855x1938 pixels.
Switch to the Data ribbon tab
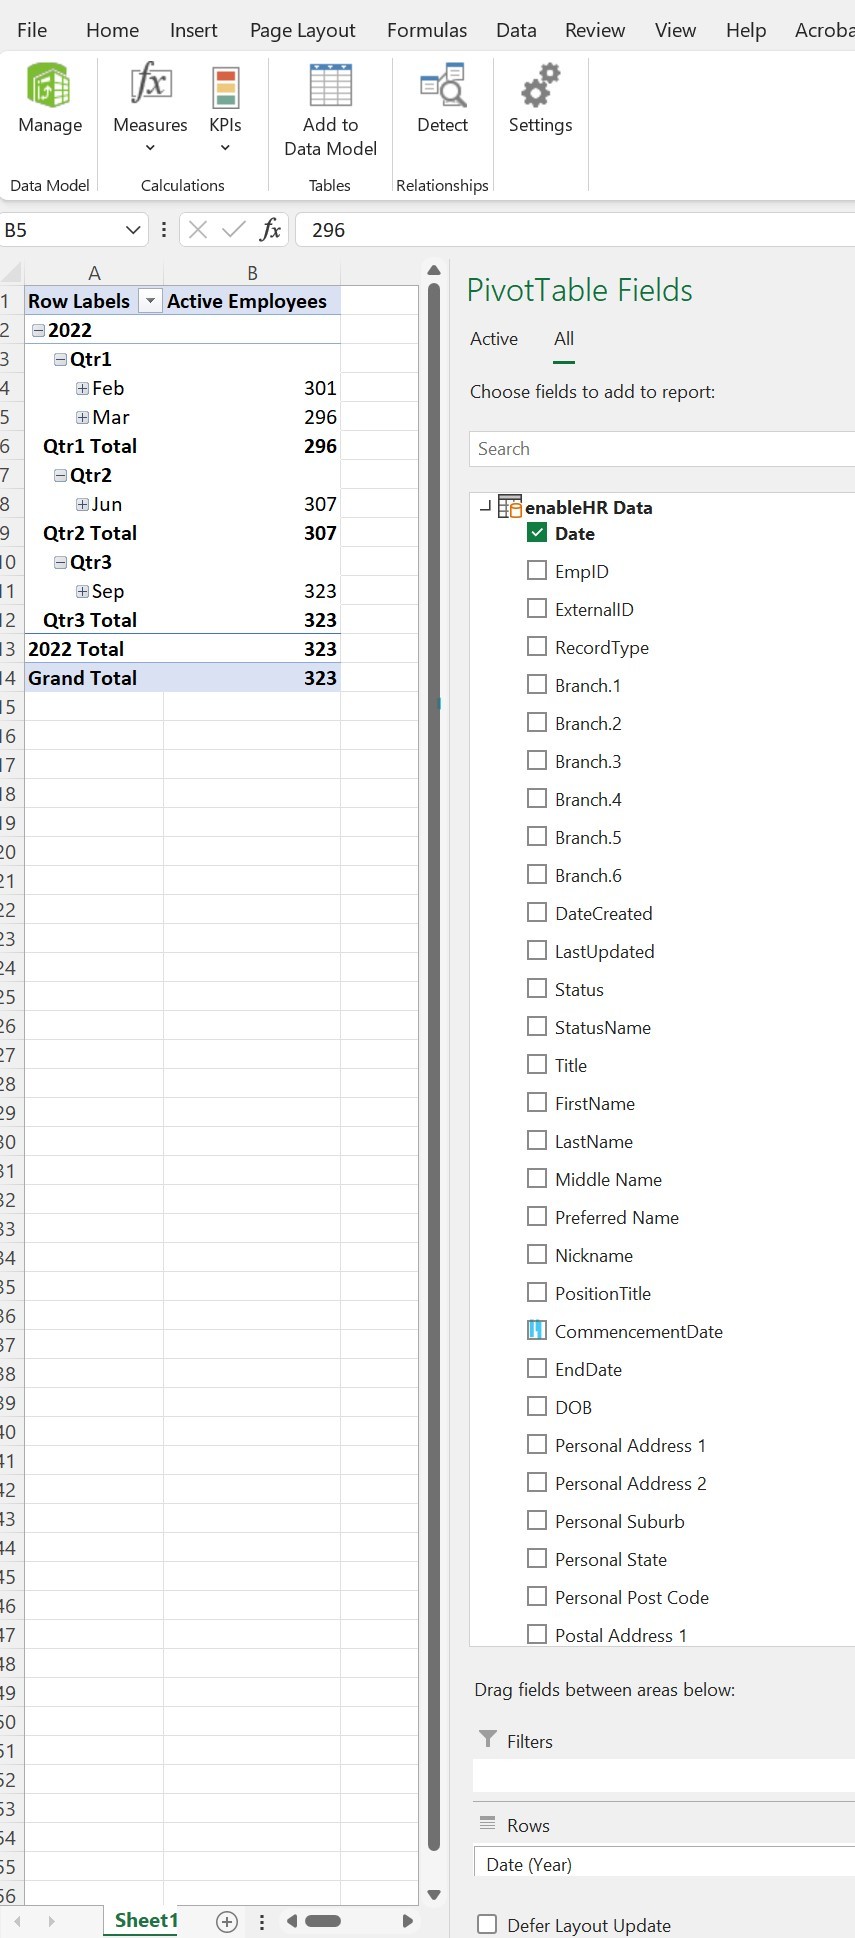coord(516,30)
